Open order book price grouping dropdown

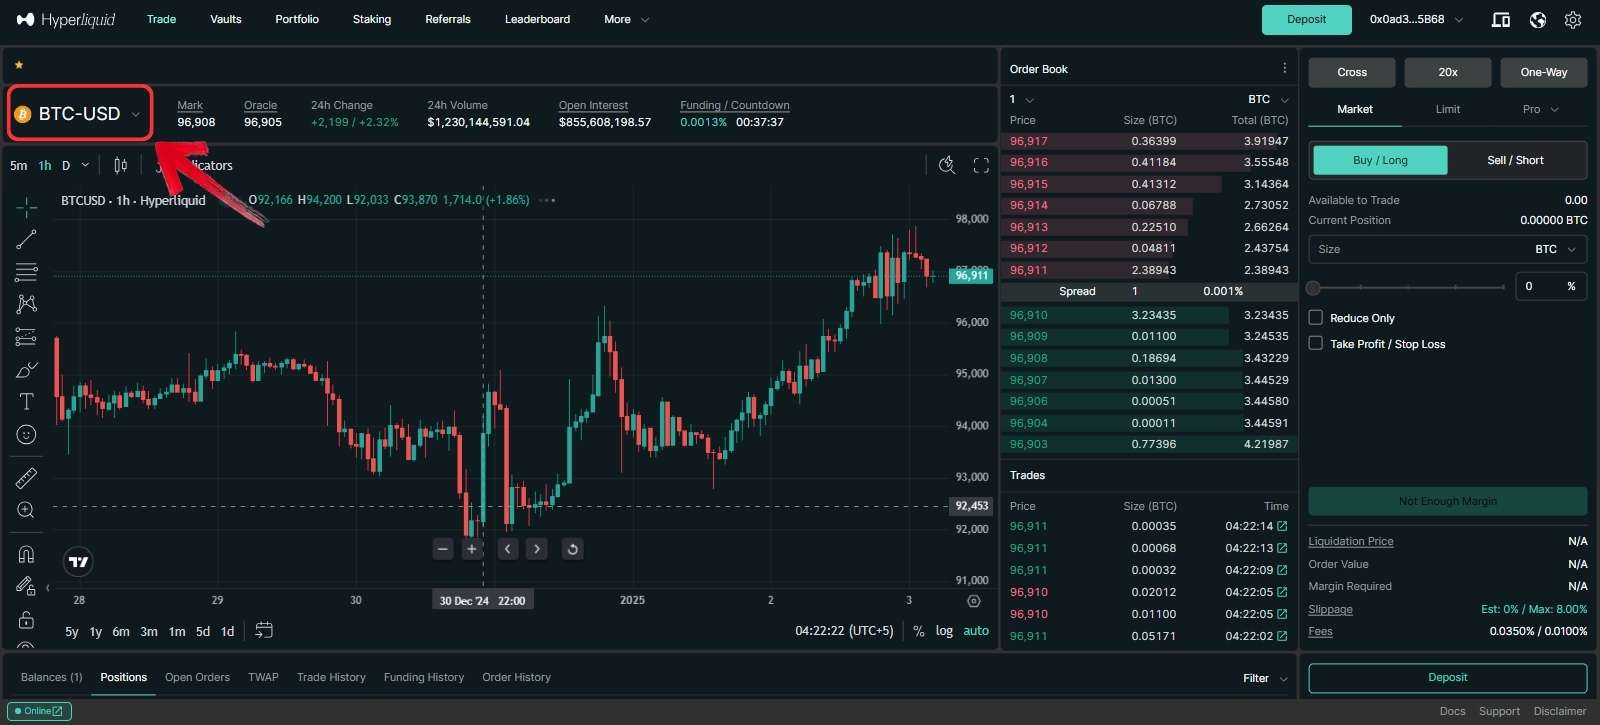tap(1022, 99)
